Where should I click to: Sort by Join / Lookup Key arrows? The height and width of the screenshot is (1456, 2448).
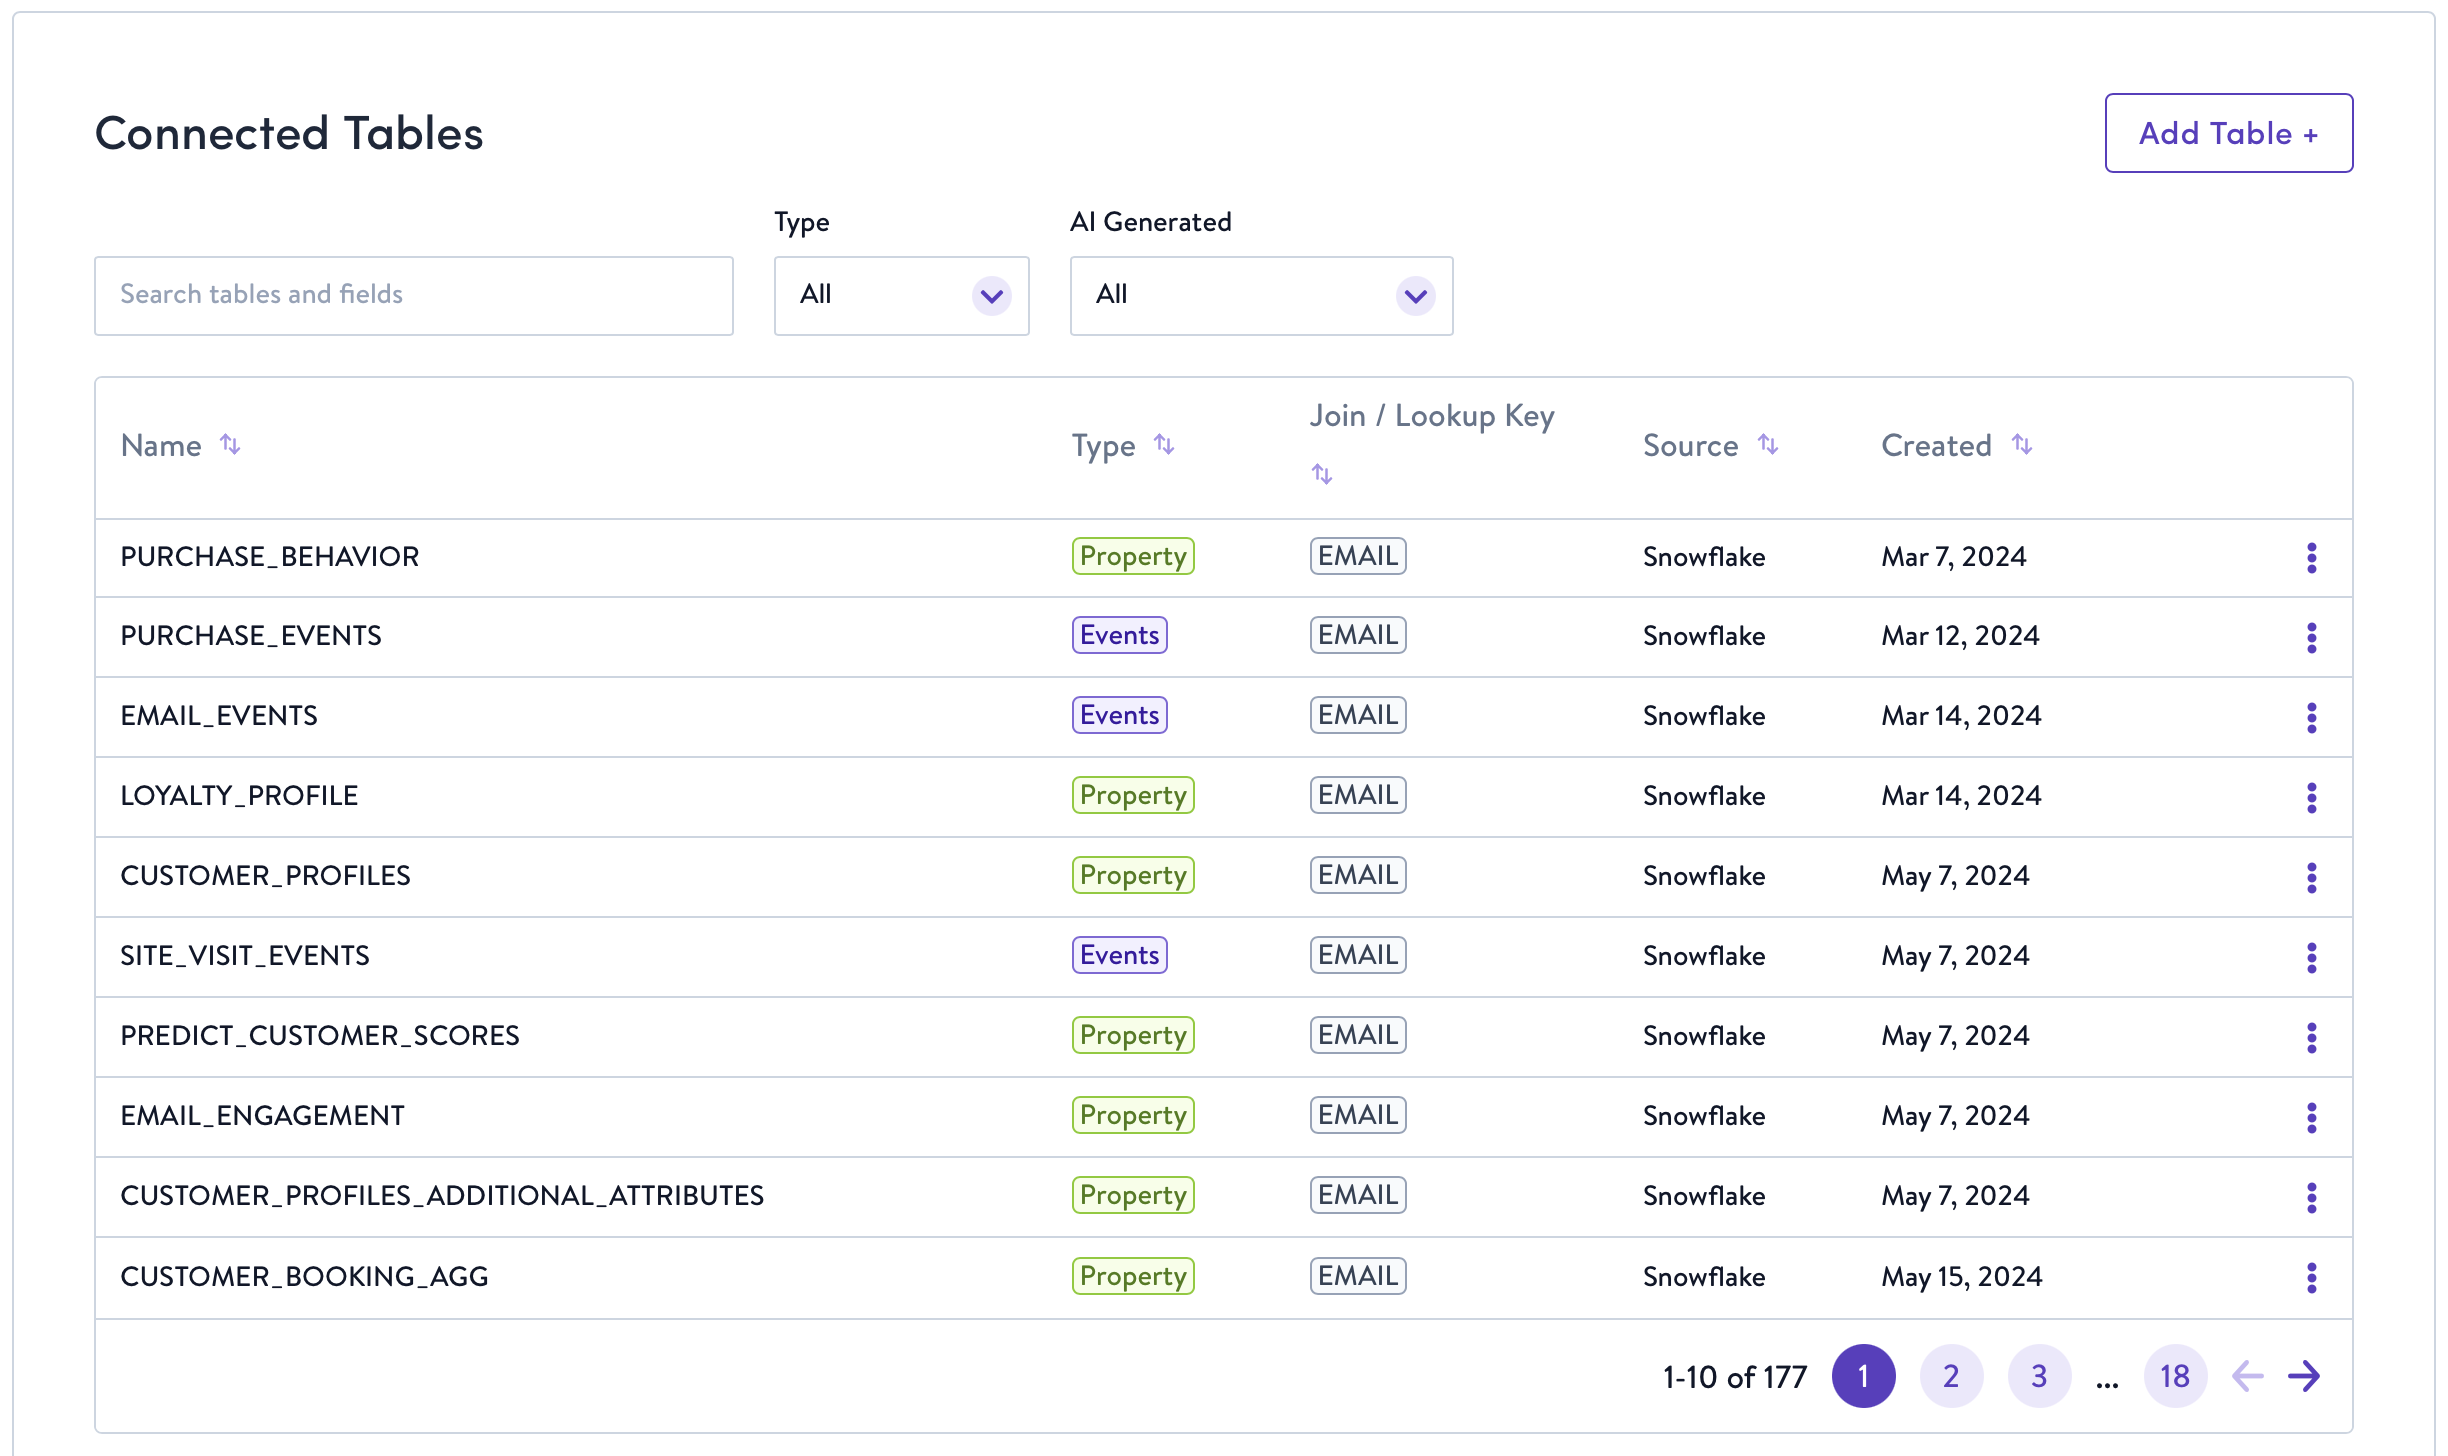(1322, 474)
